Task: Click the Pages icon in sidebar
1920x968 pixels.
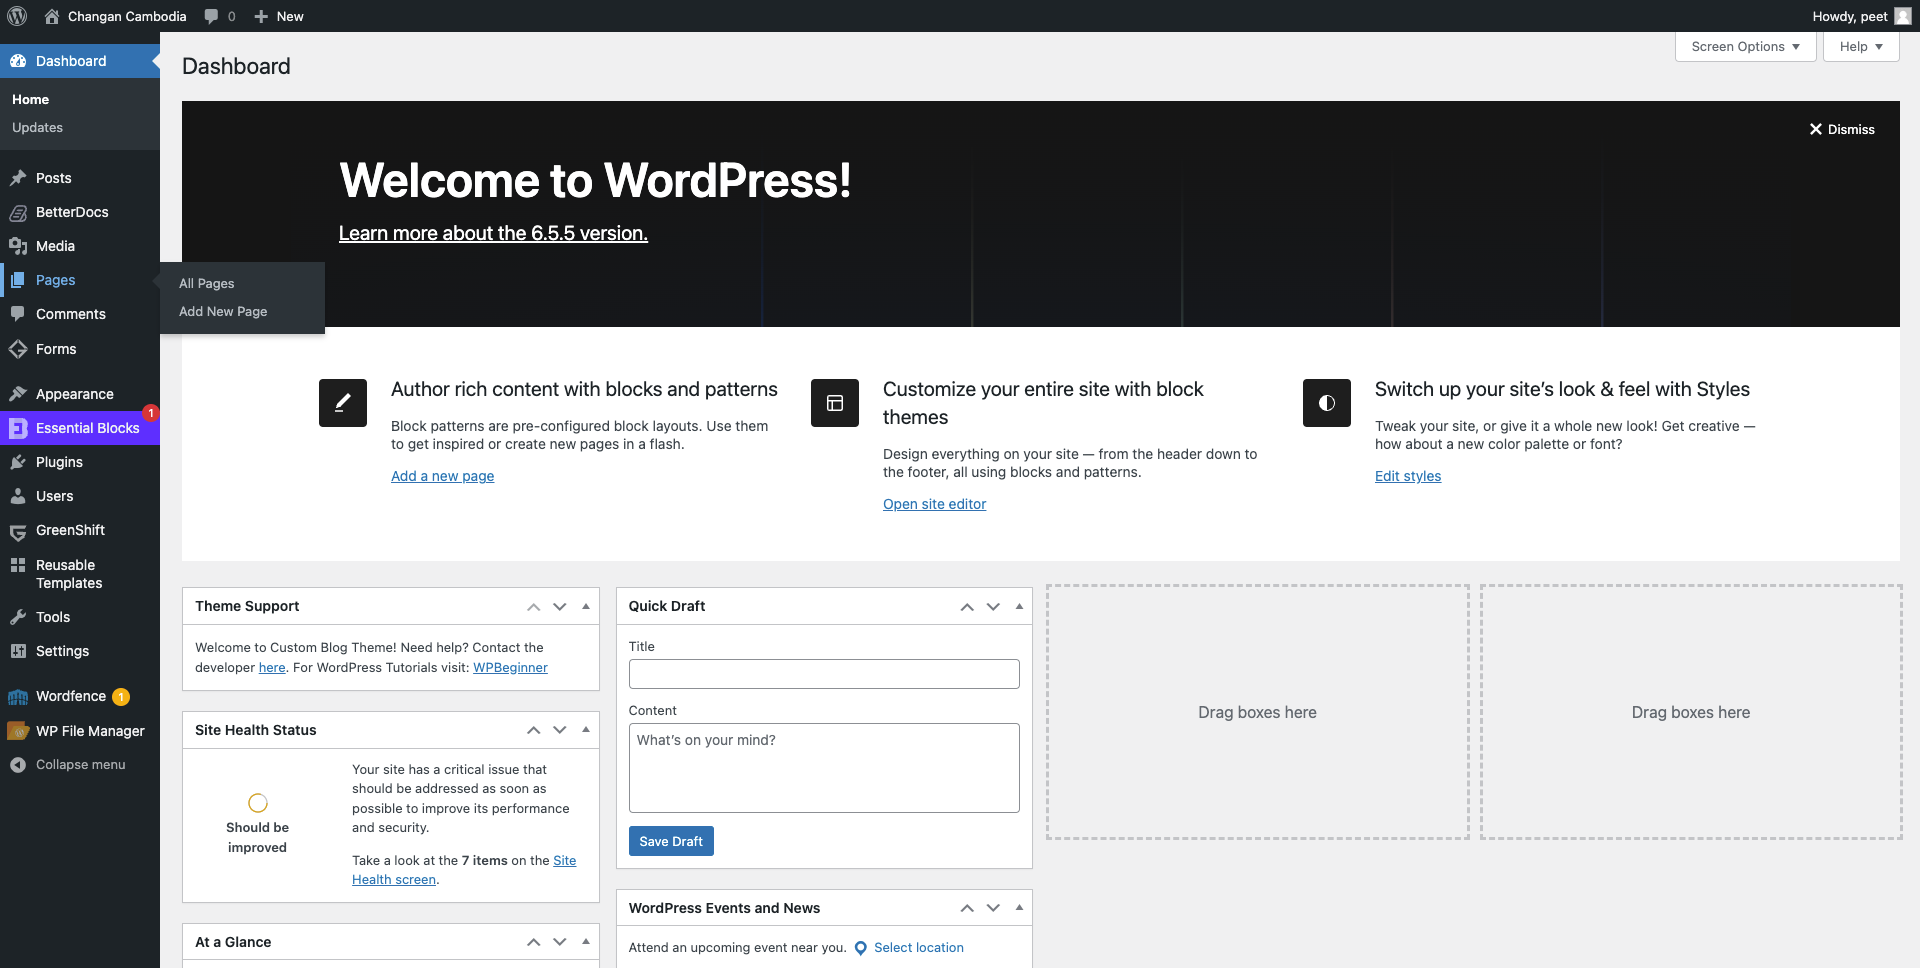Action: (x=18, y=280)
